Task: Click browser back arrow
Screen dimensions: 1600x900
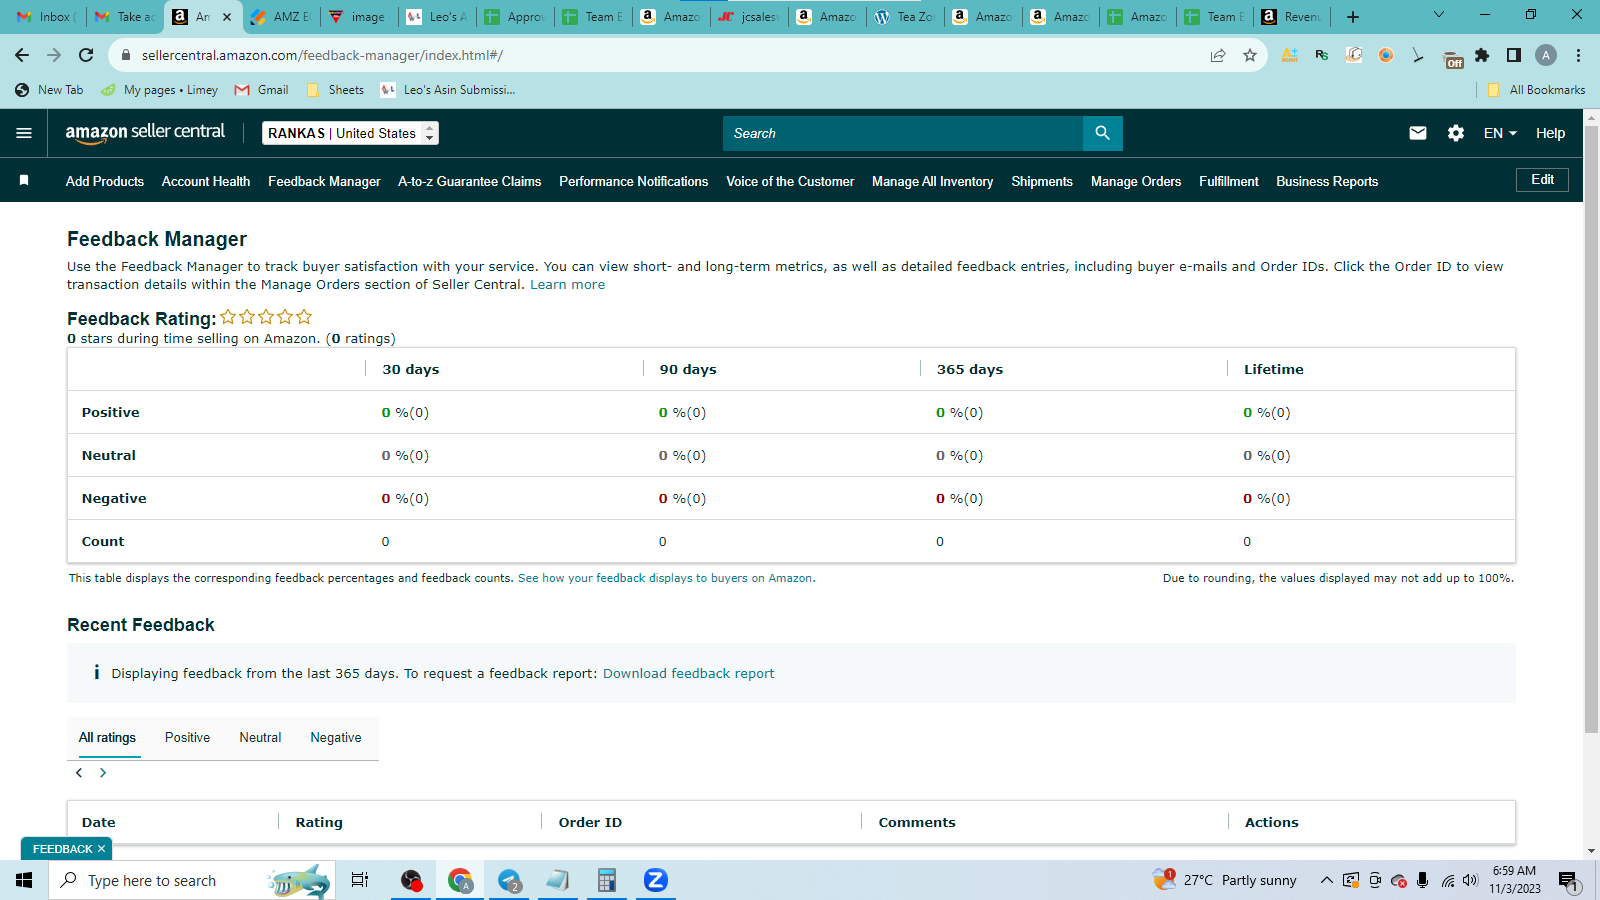Action: pos(22,55)
